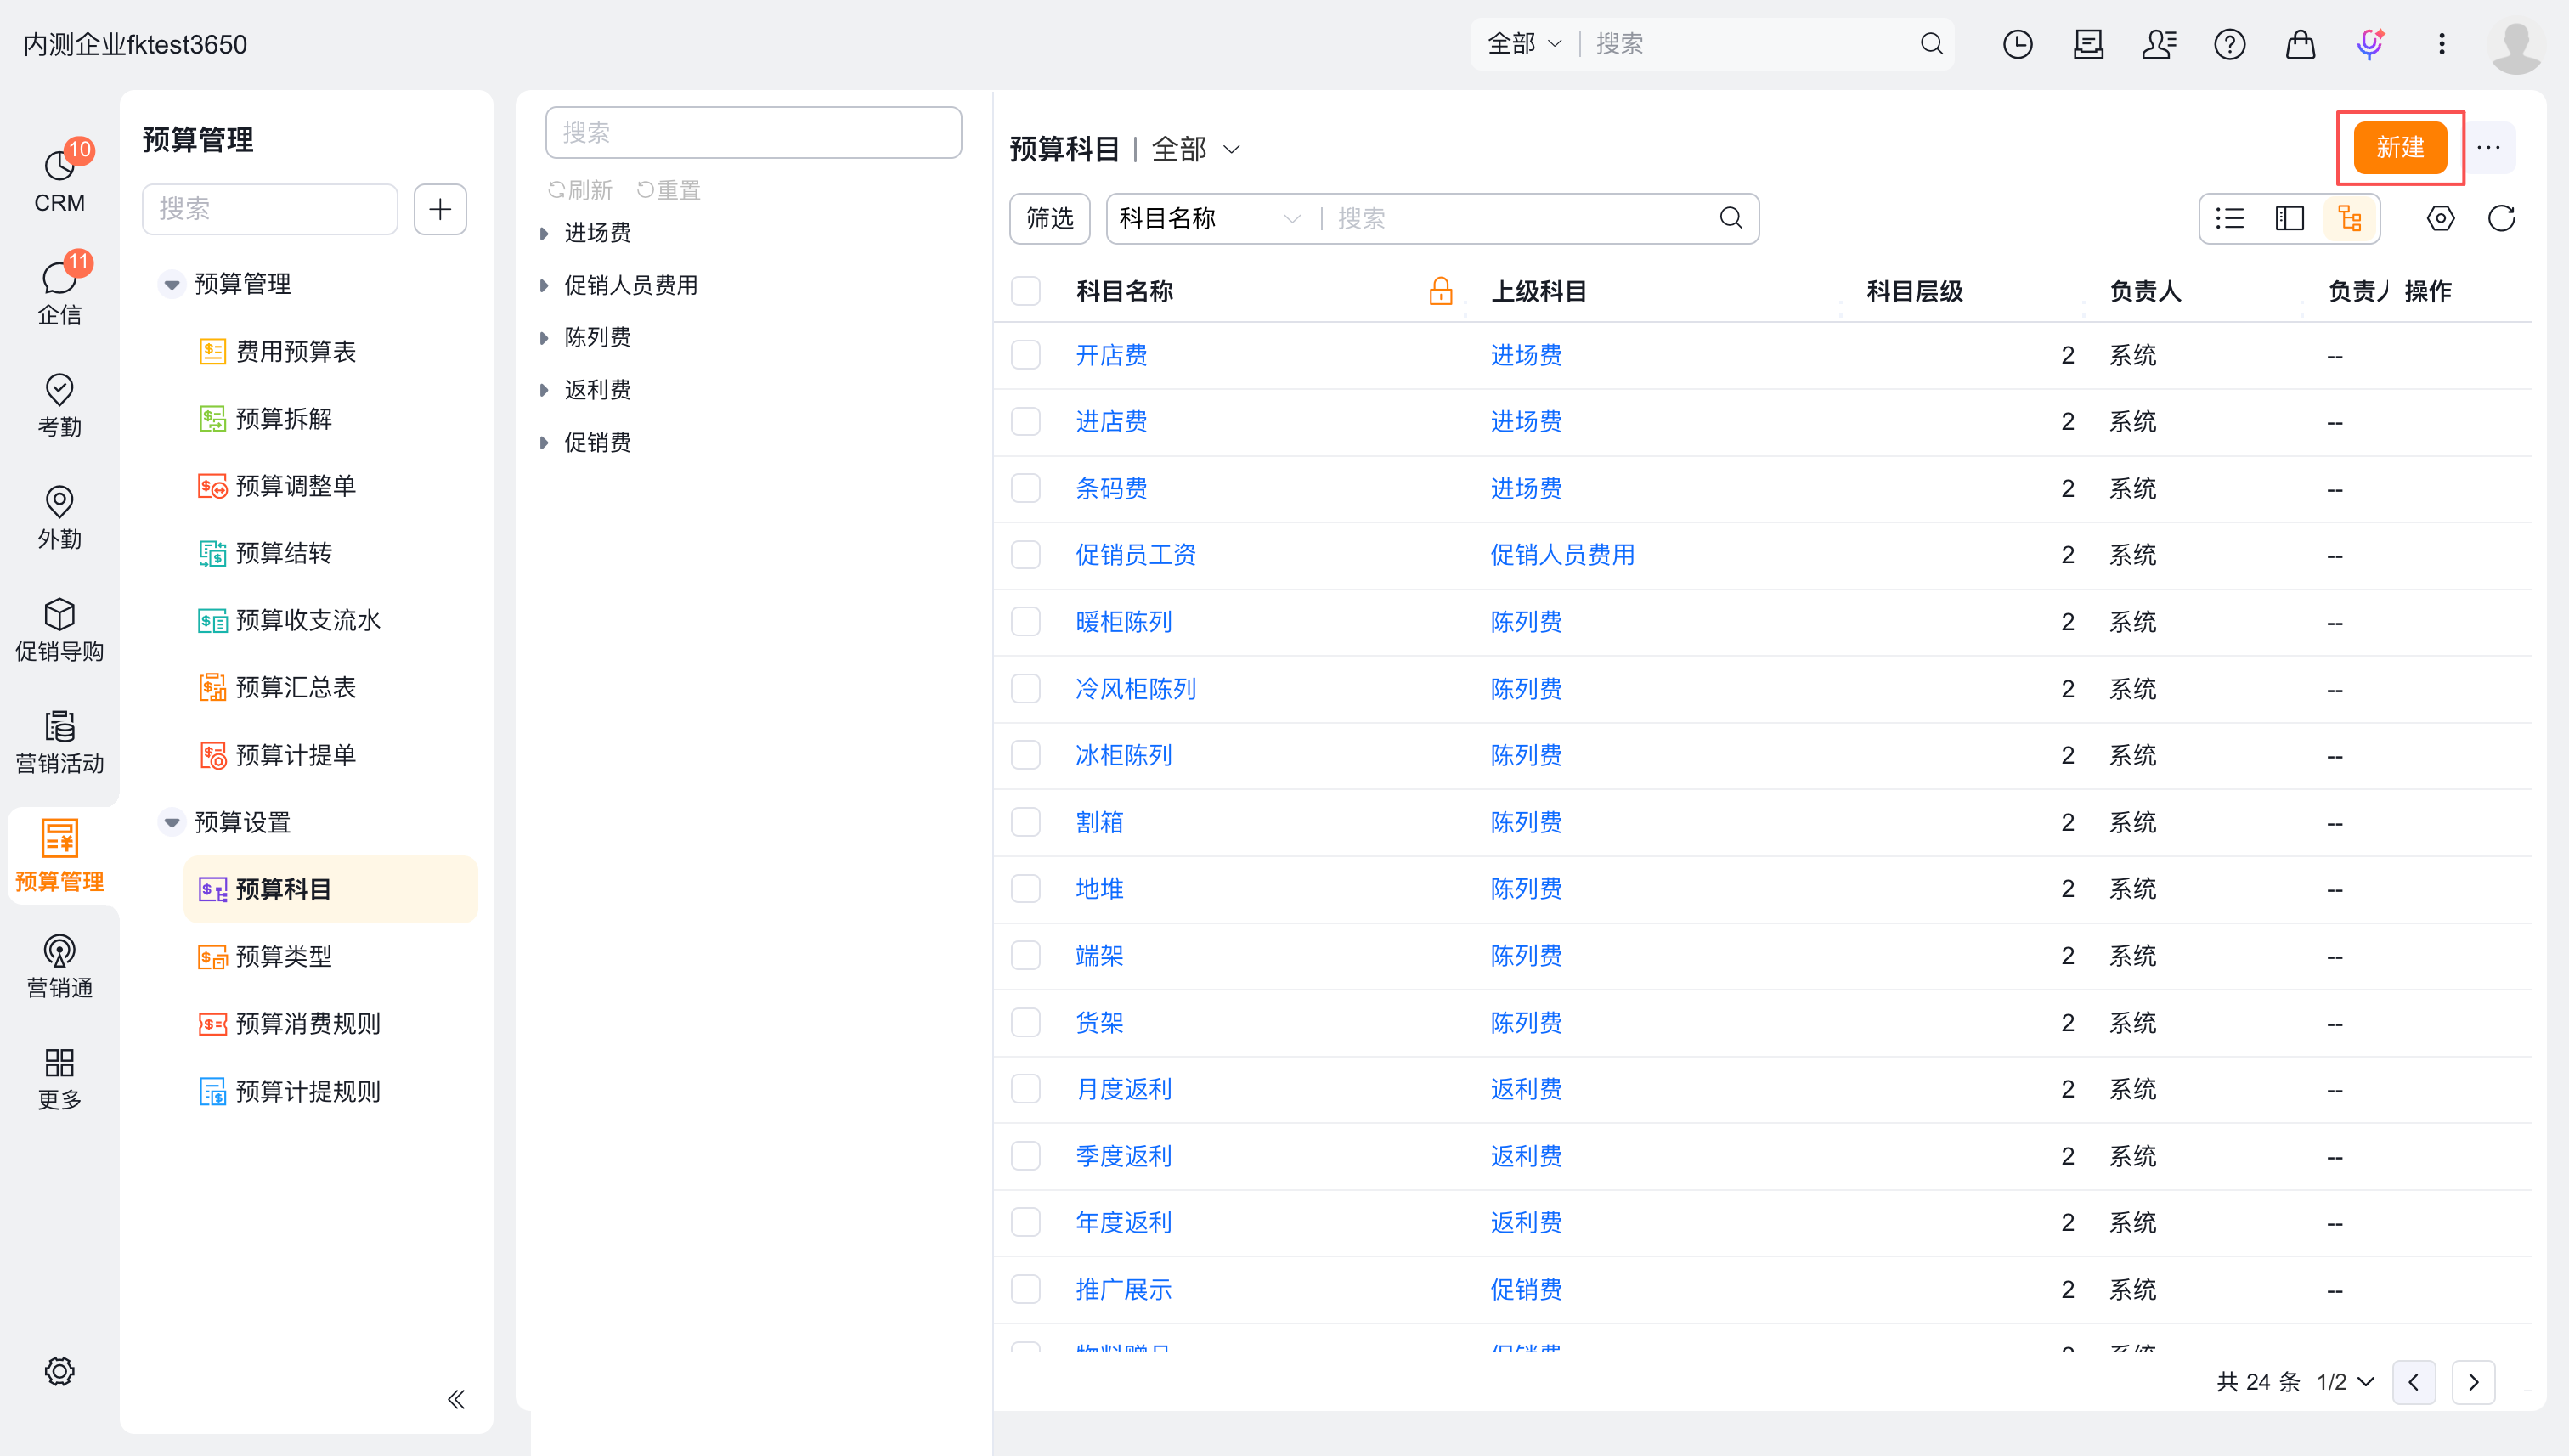This screenshot has width=2569, height=1456.
Task: Open the 1/2 page selector dropdown
Action: [x=2346, y=1382]
